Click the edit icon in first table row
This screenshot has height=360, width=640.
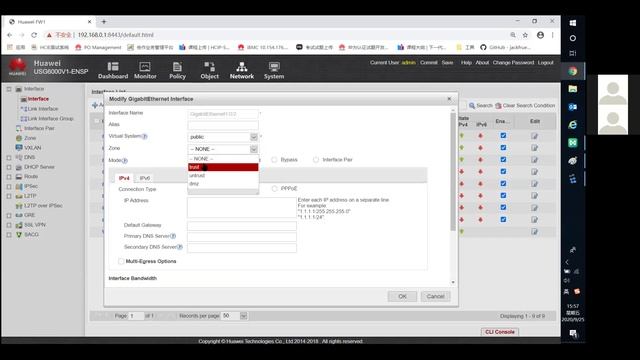point(534,136)
